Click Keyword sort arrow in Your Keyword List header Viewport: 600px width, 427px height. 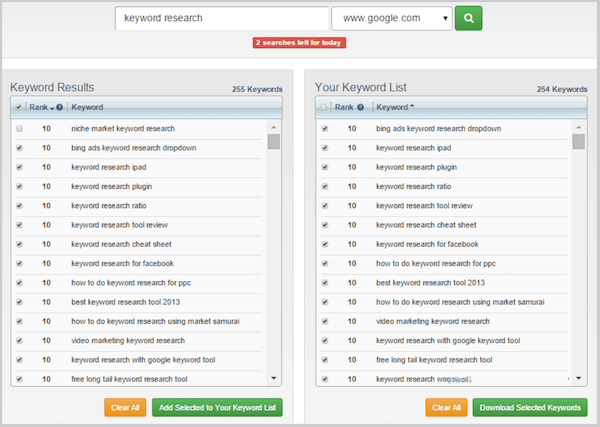tap(412, 106)
